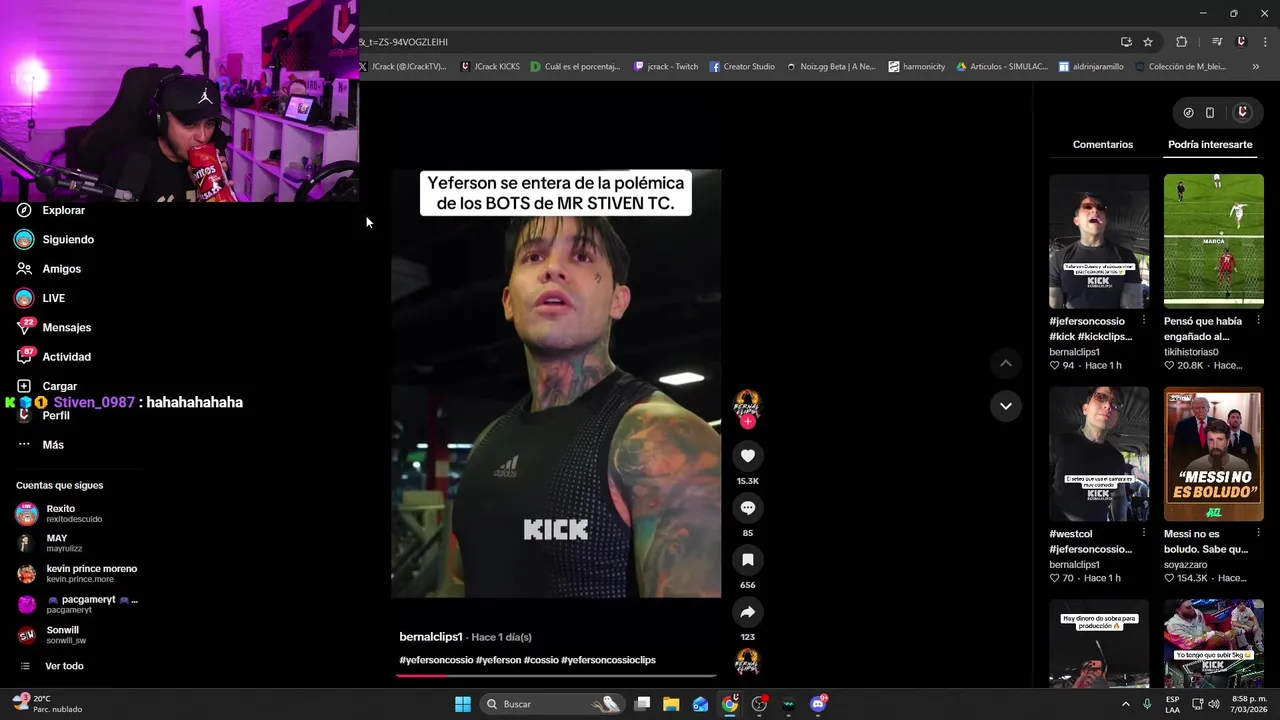Open the spinning sound disc icon
The width and height of the screenshot is (1280, 720).
747,662
